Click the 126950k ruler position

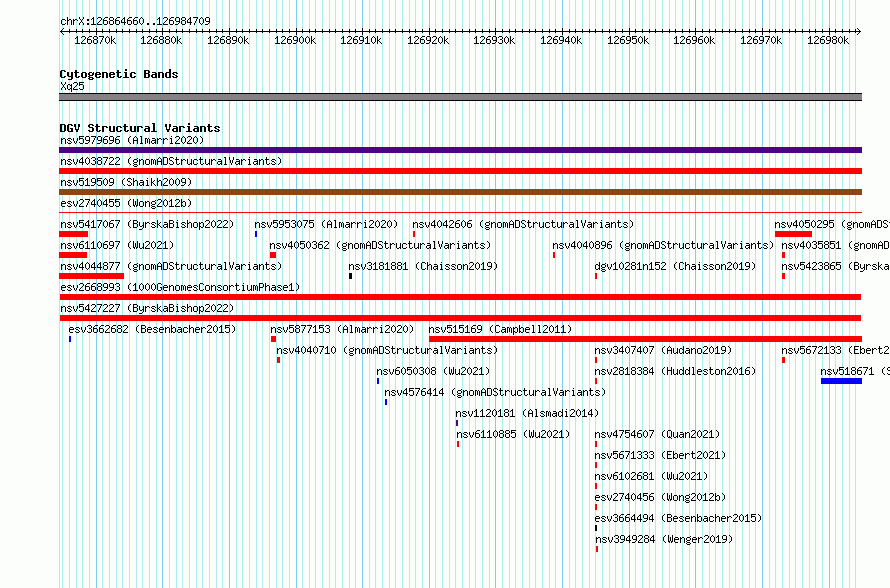tap(628, 40)
